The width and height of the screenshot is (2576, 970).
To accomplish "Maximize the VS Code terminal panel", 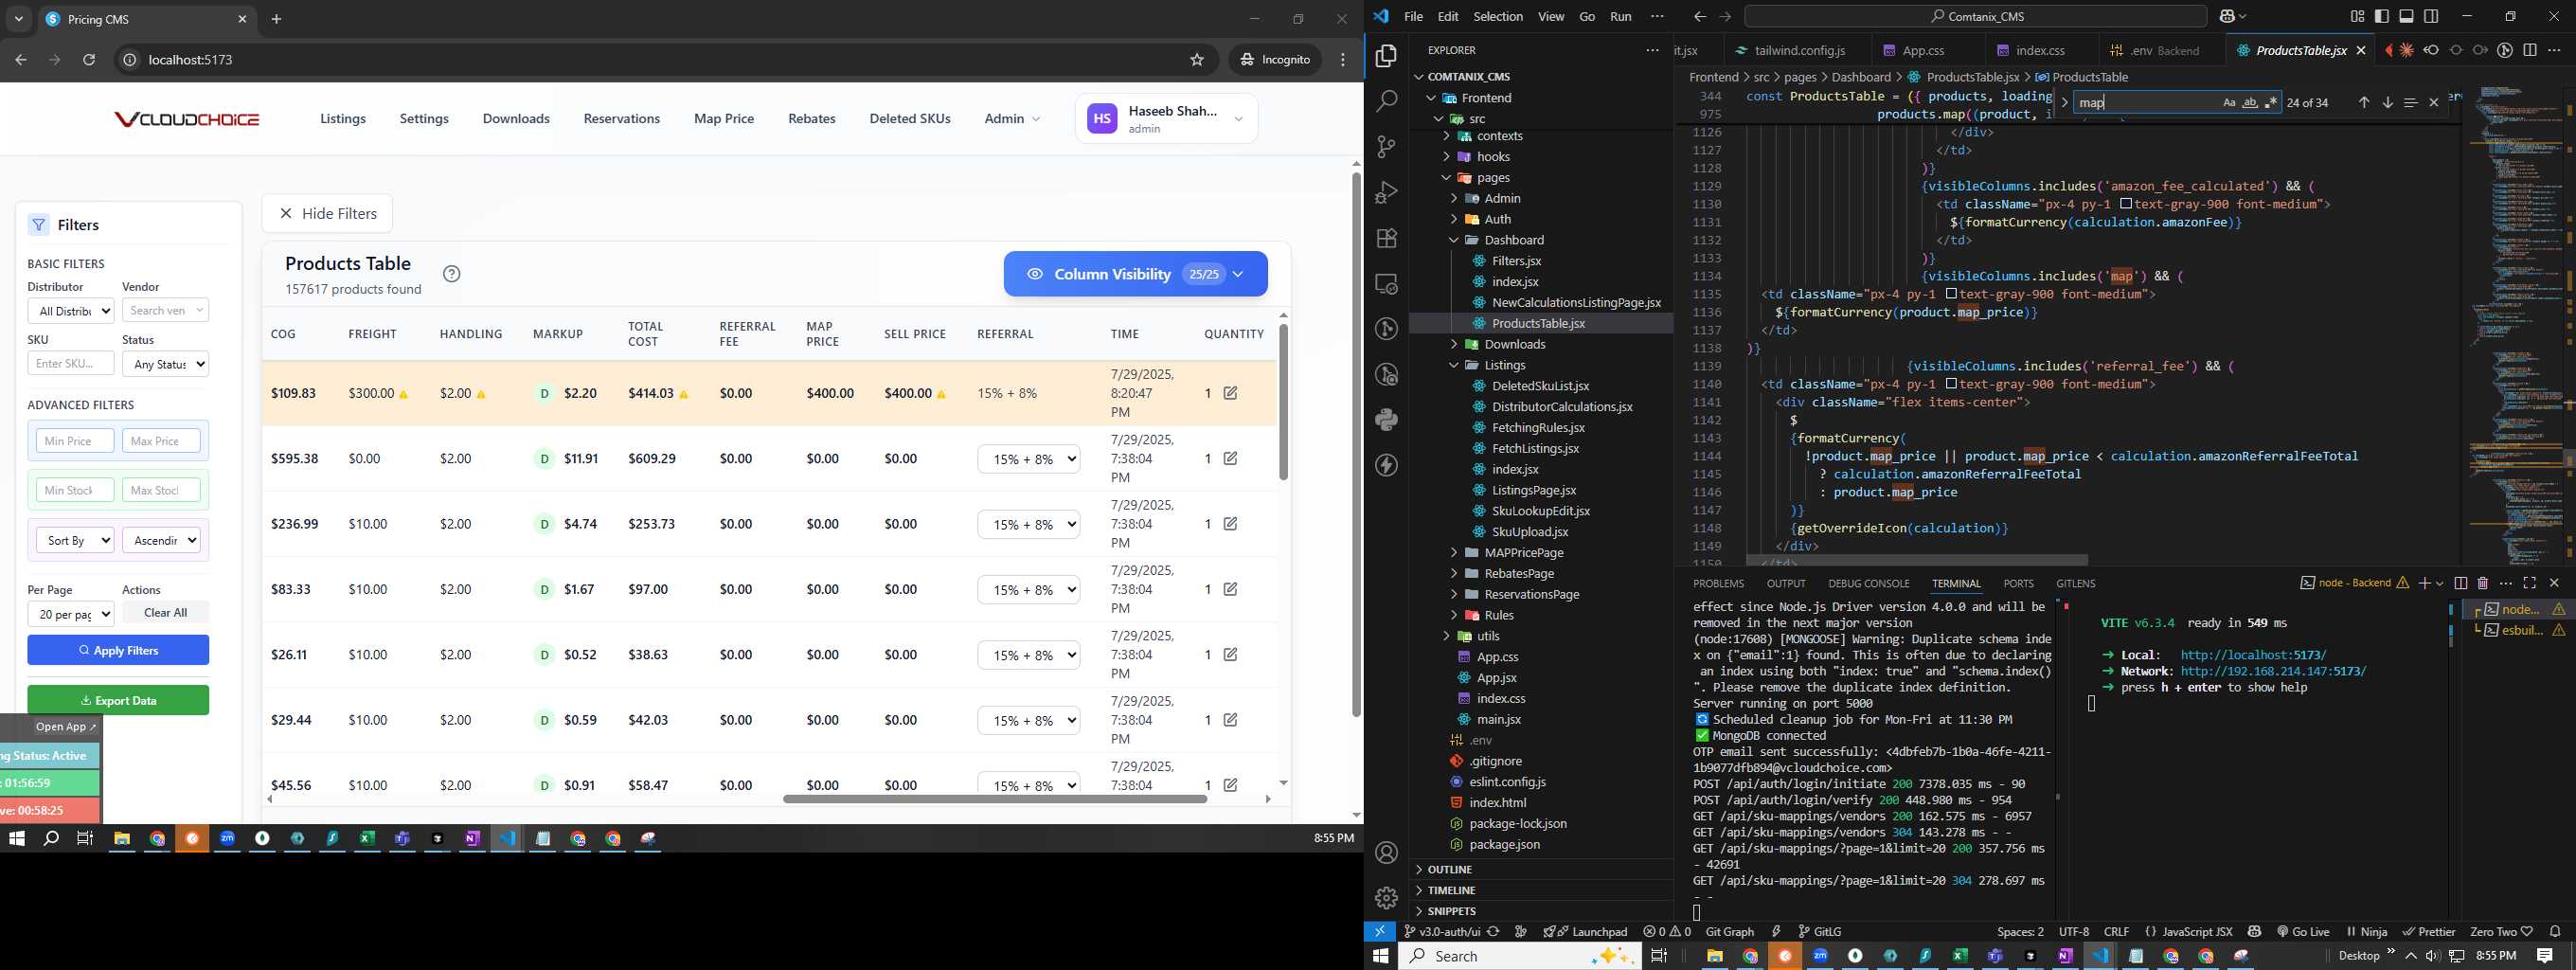I will [x=2530, y=583].
